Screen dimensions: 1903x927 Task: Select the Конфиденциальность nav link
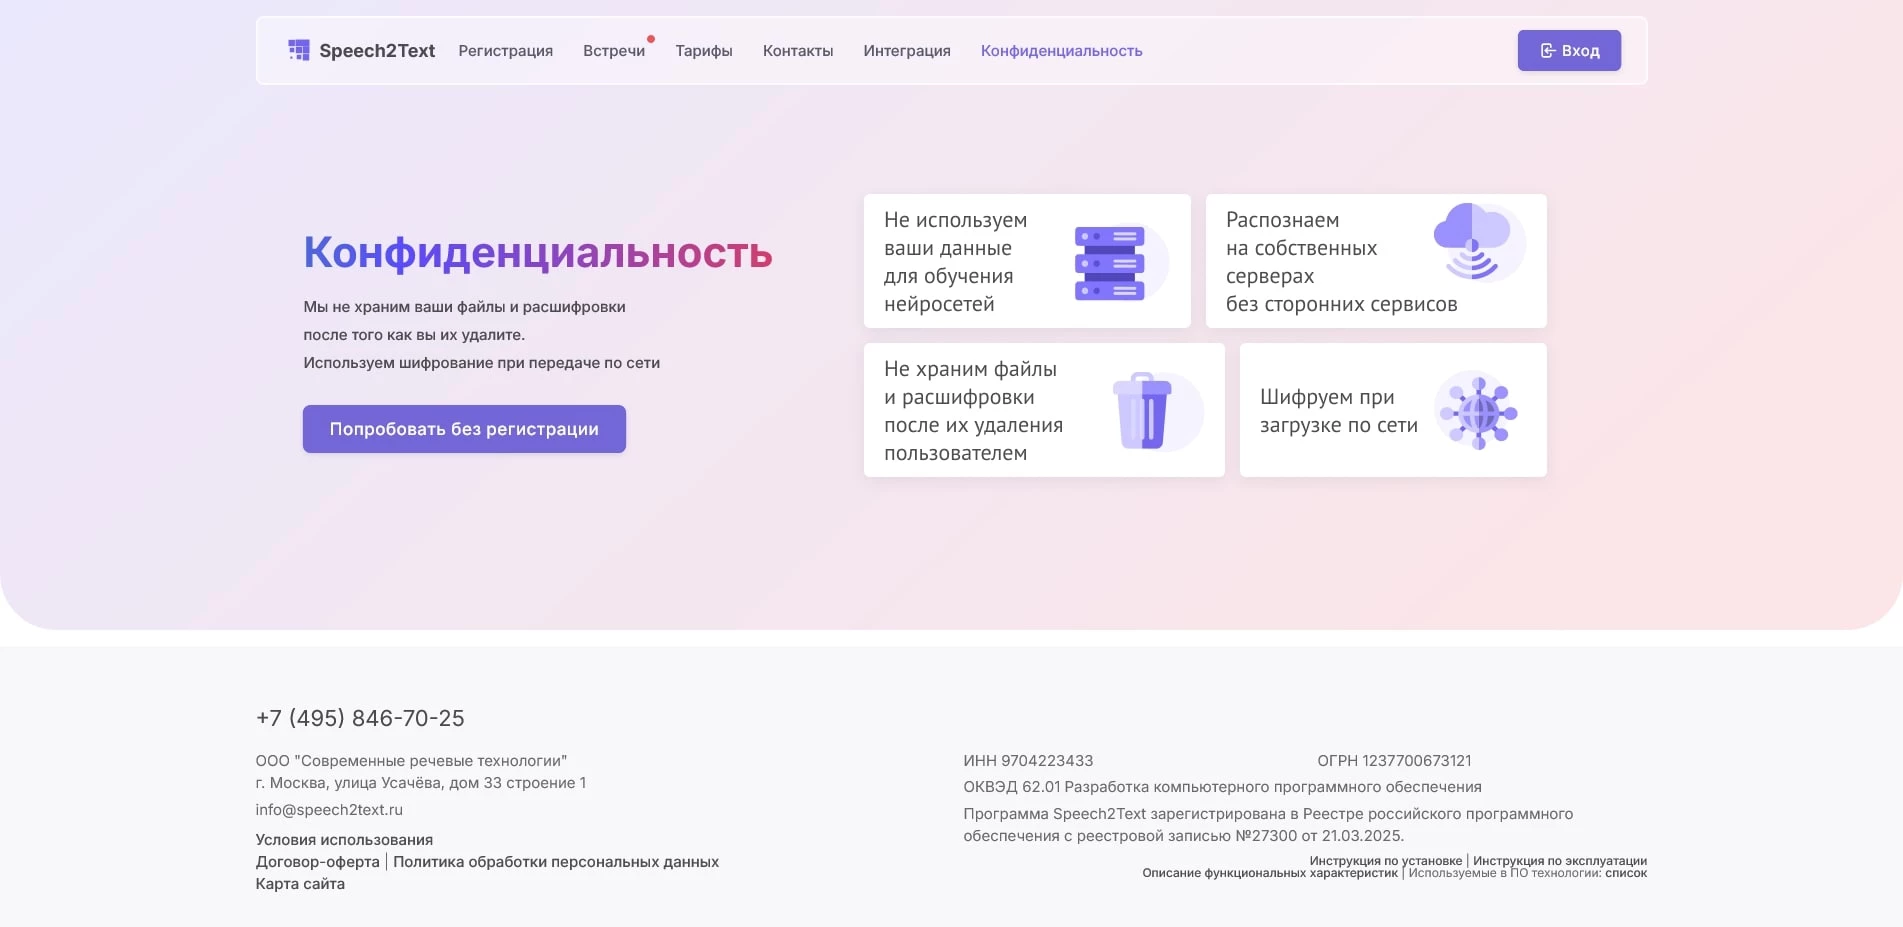[x=1061, y=51]
